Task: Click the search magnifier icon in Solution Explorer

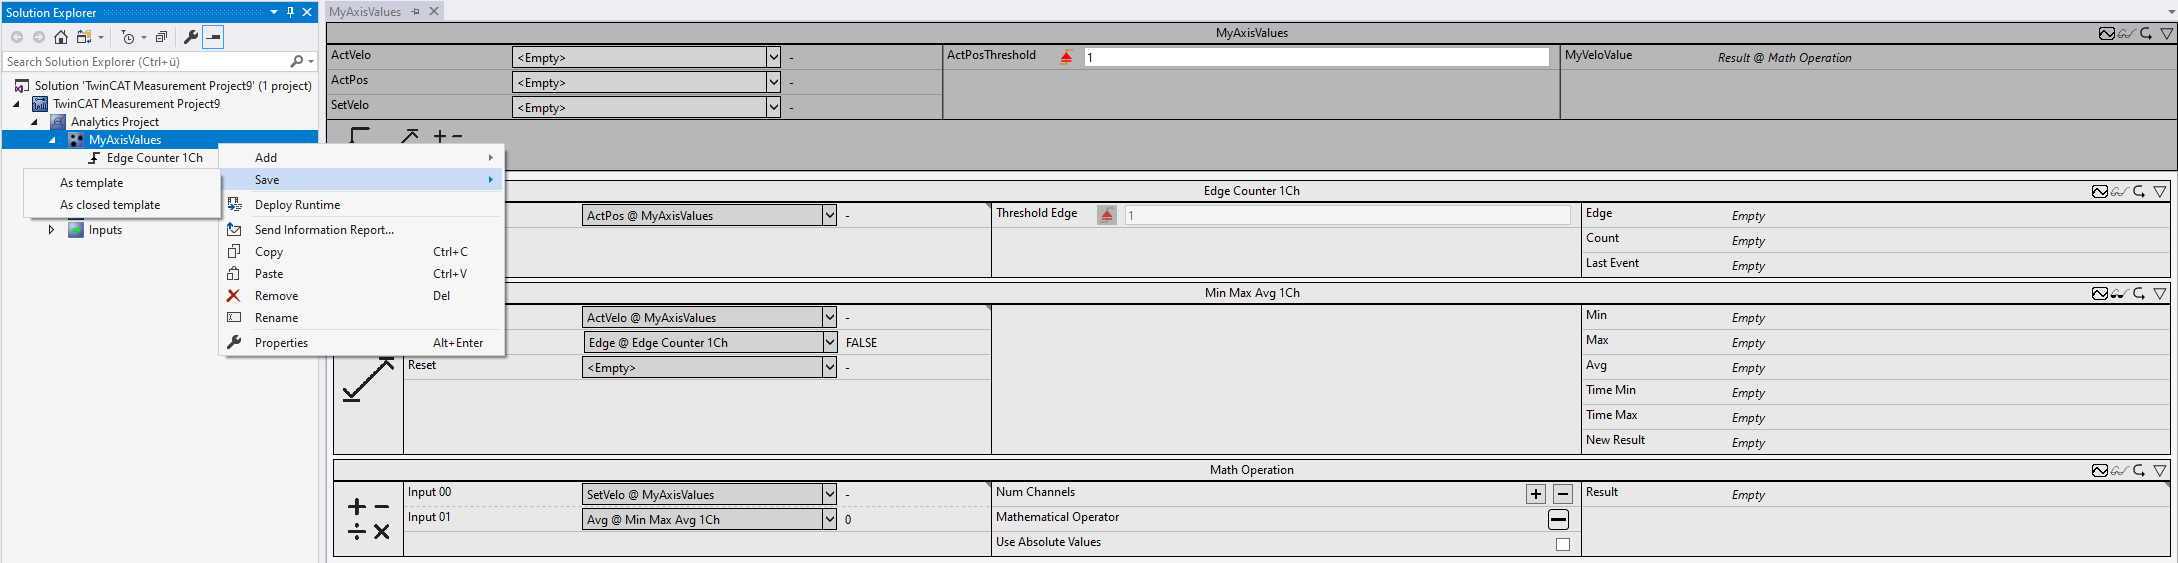Action: [x=296, y=62]
